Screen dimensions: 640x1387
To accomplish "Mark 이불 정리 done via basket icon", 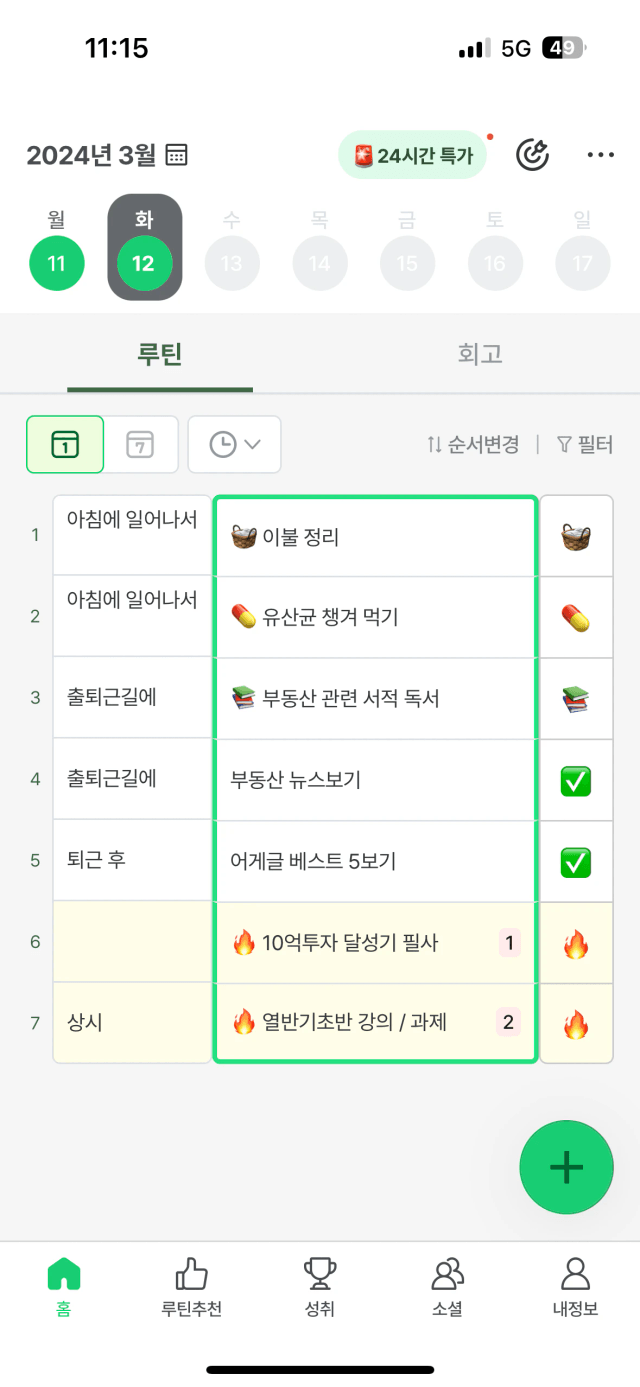I will click(576, 537).
